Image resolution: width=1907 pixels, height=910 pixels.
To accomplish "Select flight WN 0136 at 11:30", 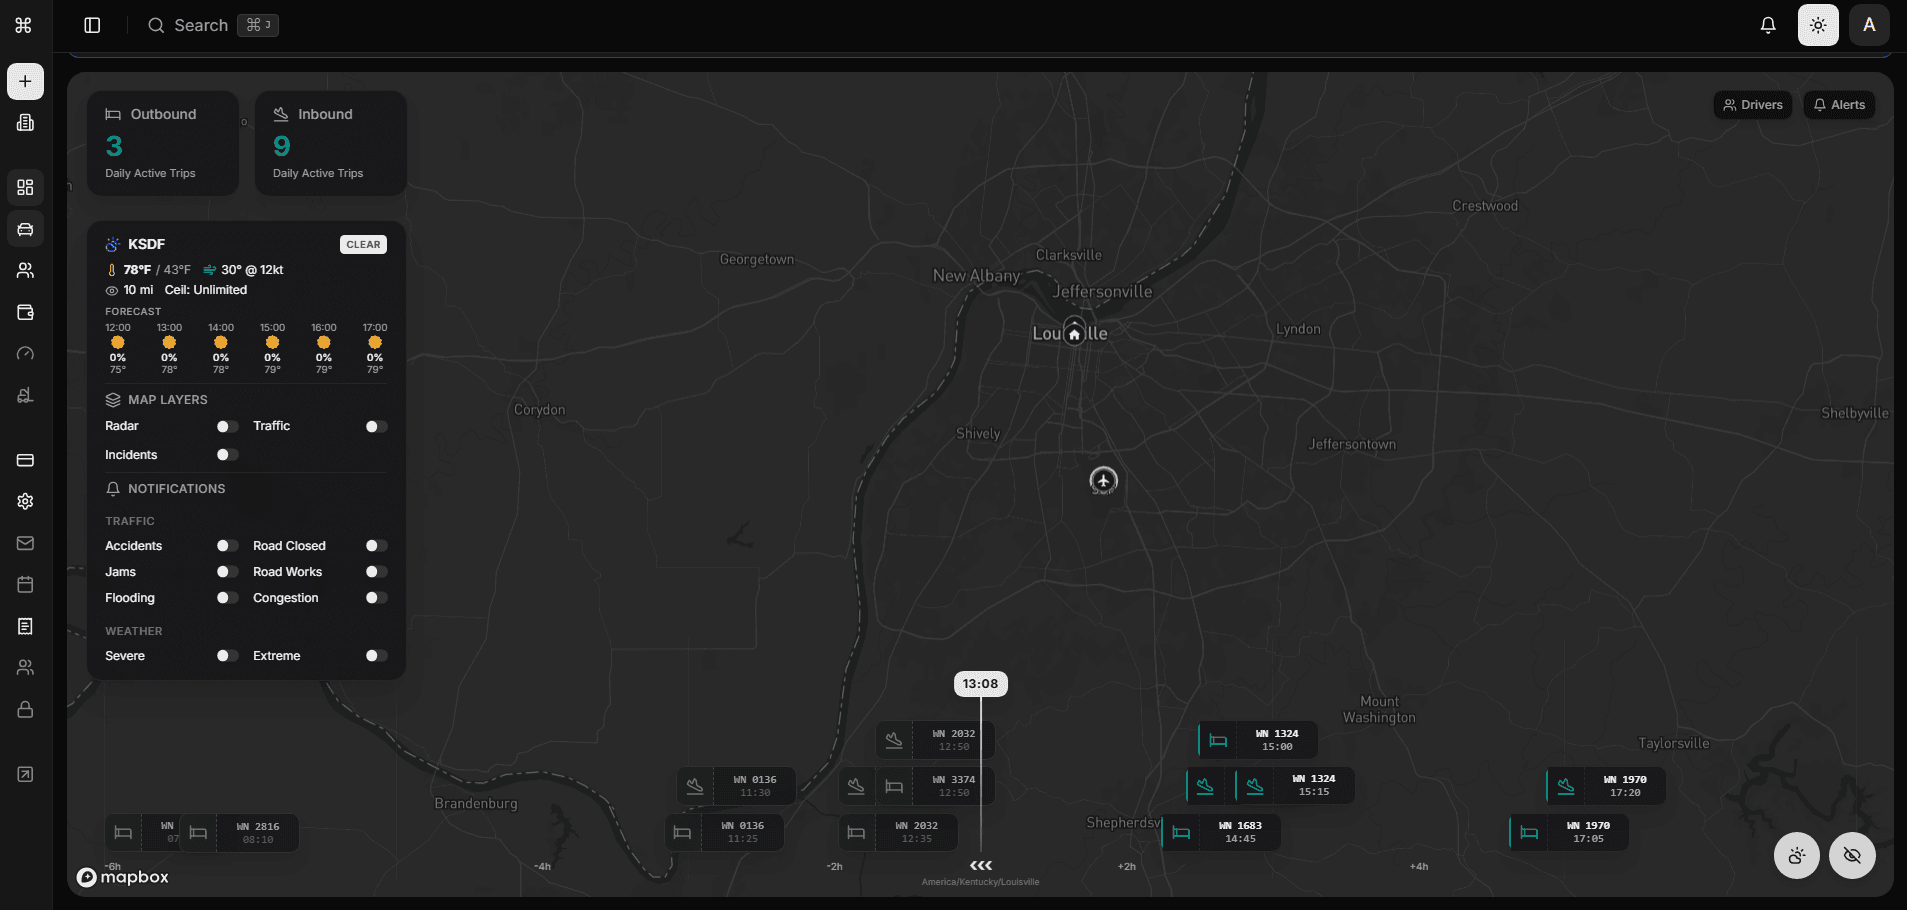I will pyautogui.click(x=736, y=786).
